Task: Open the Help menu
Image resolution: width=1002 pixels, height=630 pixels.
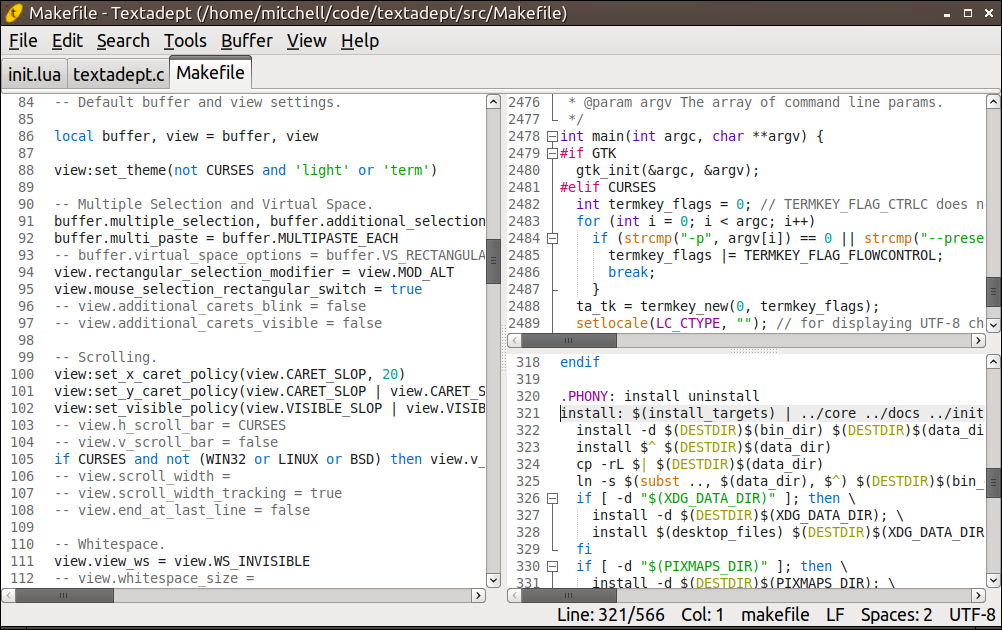Action: point(360,41)
